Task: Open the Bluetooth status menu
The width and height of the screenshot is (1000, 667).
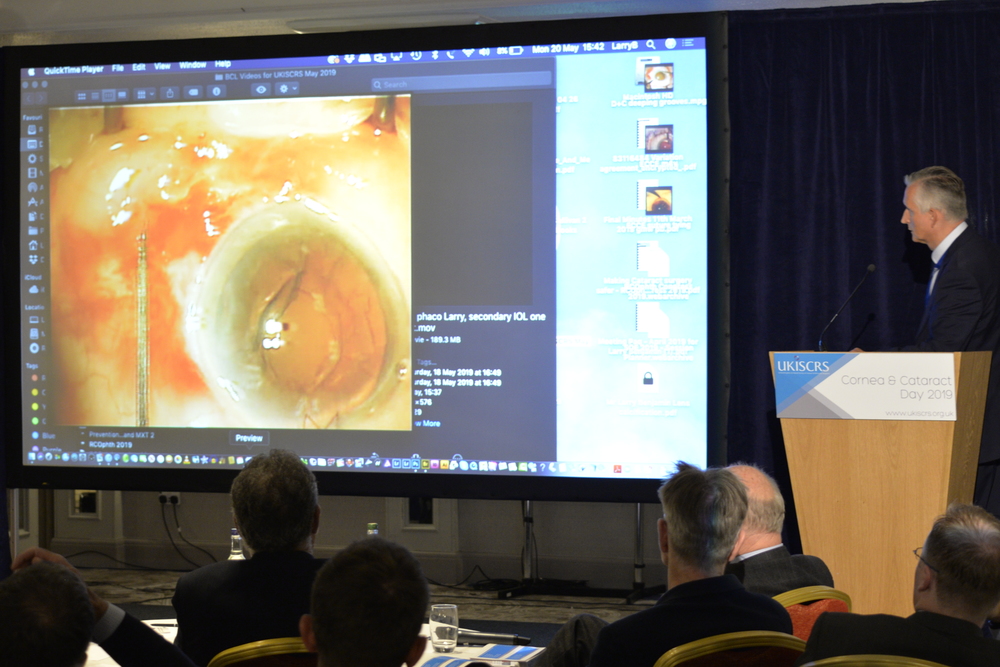Action: [435, 55]
